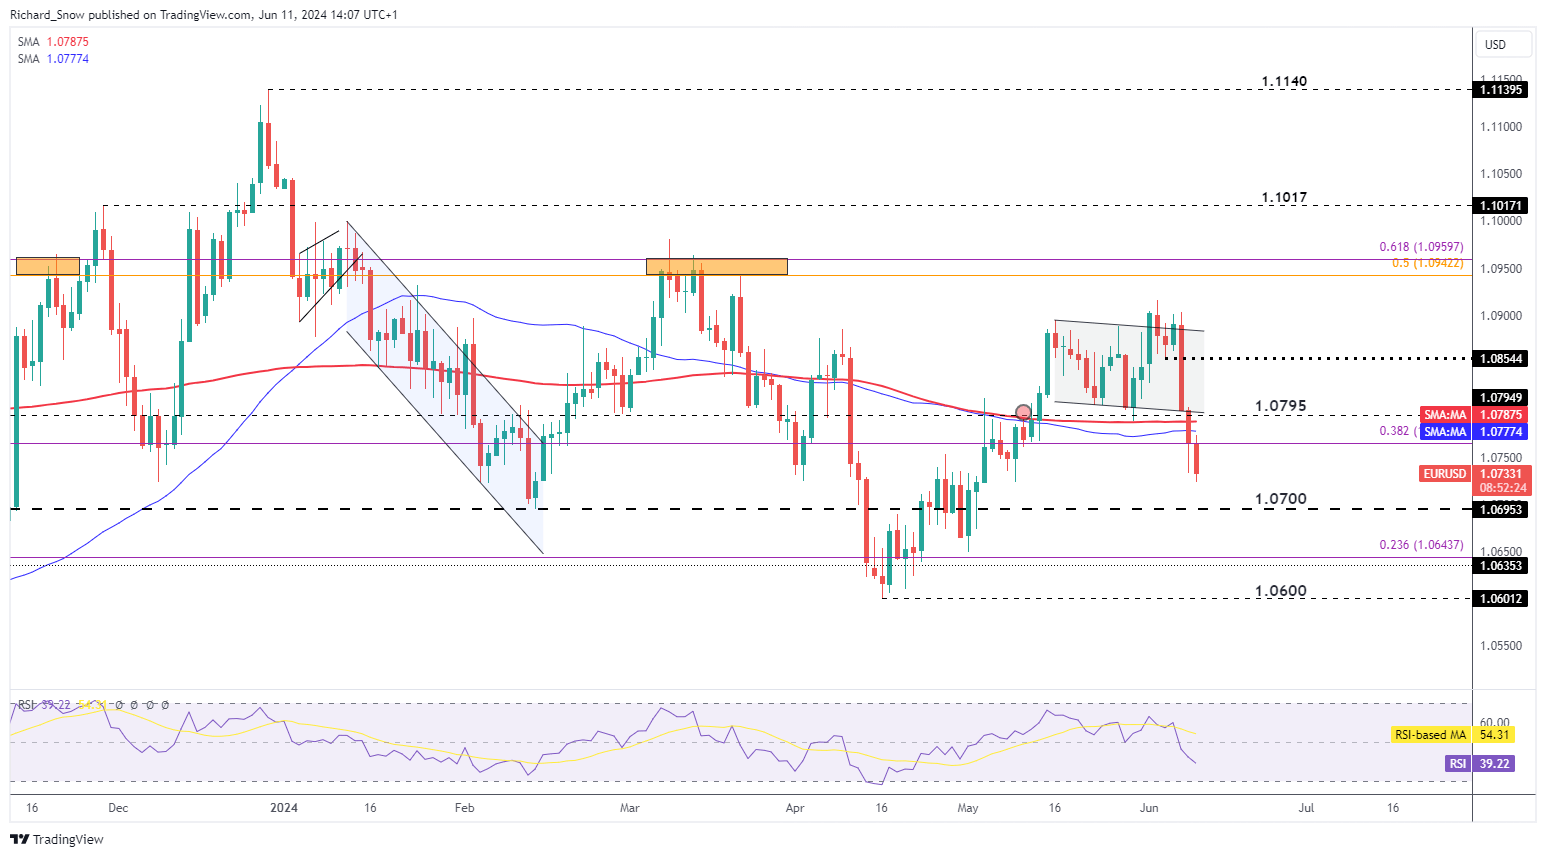Select the 1.06953 price axis label

[1501, 510]
